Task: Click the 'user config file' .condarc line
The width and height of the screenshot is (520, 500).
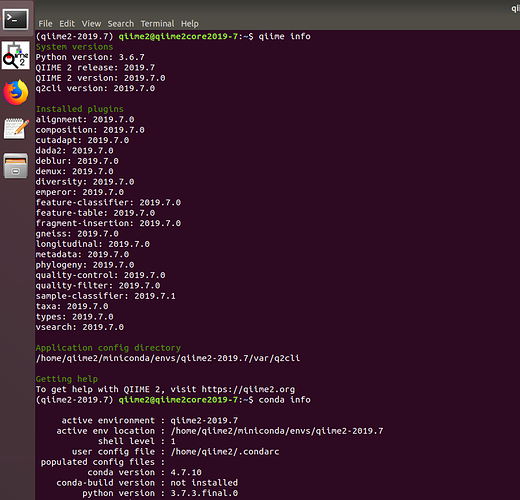Action: (x=176, y=452)
